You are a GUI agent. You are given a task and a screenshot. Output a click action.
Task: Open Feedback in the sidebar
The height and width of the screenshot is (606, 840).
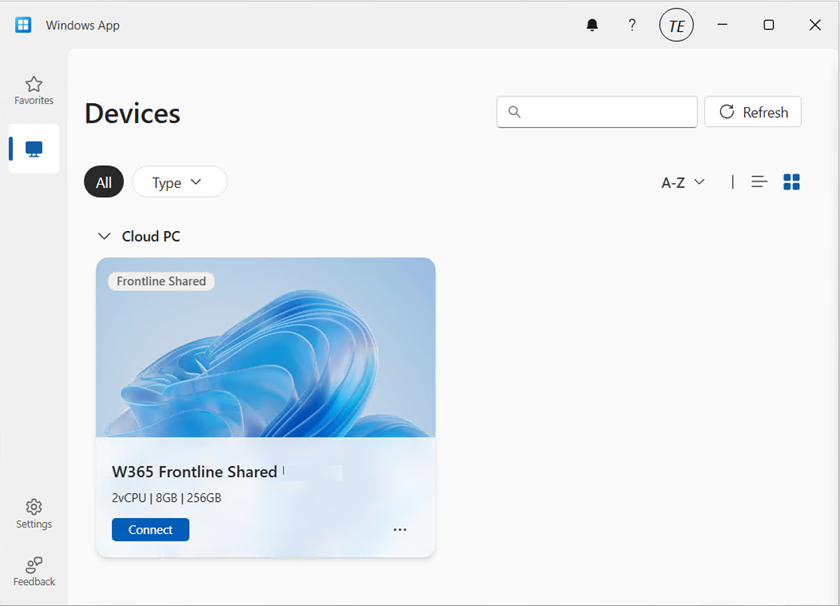tap(34, 571)
